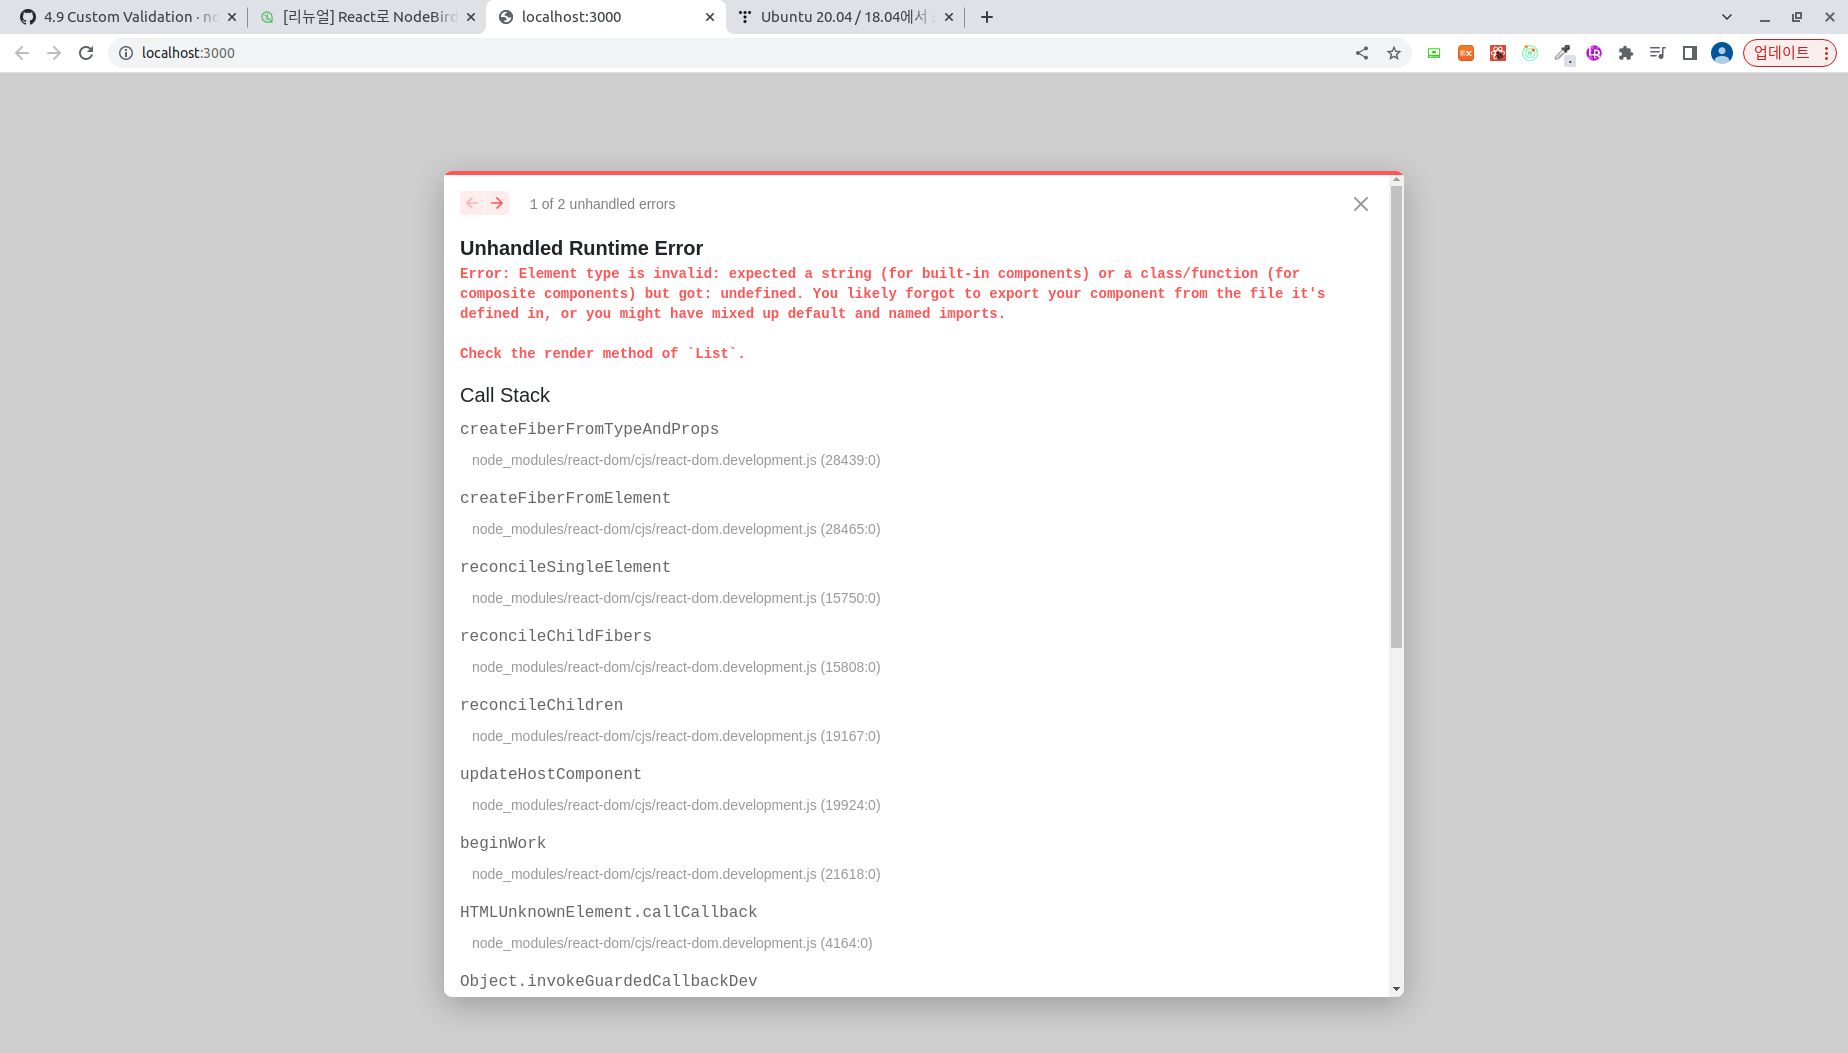The image size is (1848, 1053).
Task: Bookmark this page with the star icon
Action: [1394, 53]
